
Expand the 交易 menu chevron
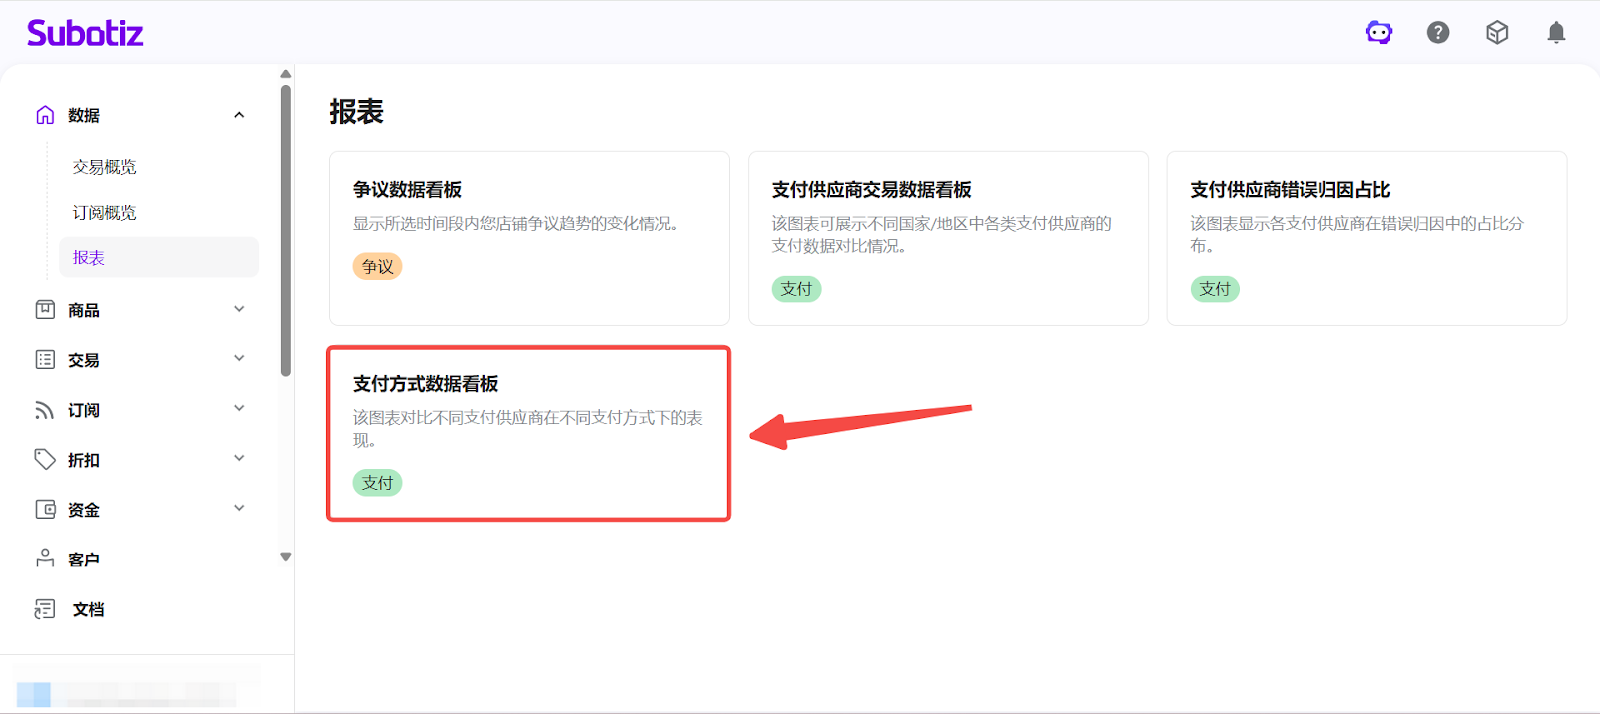coord(239,359)
